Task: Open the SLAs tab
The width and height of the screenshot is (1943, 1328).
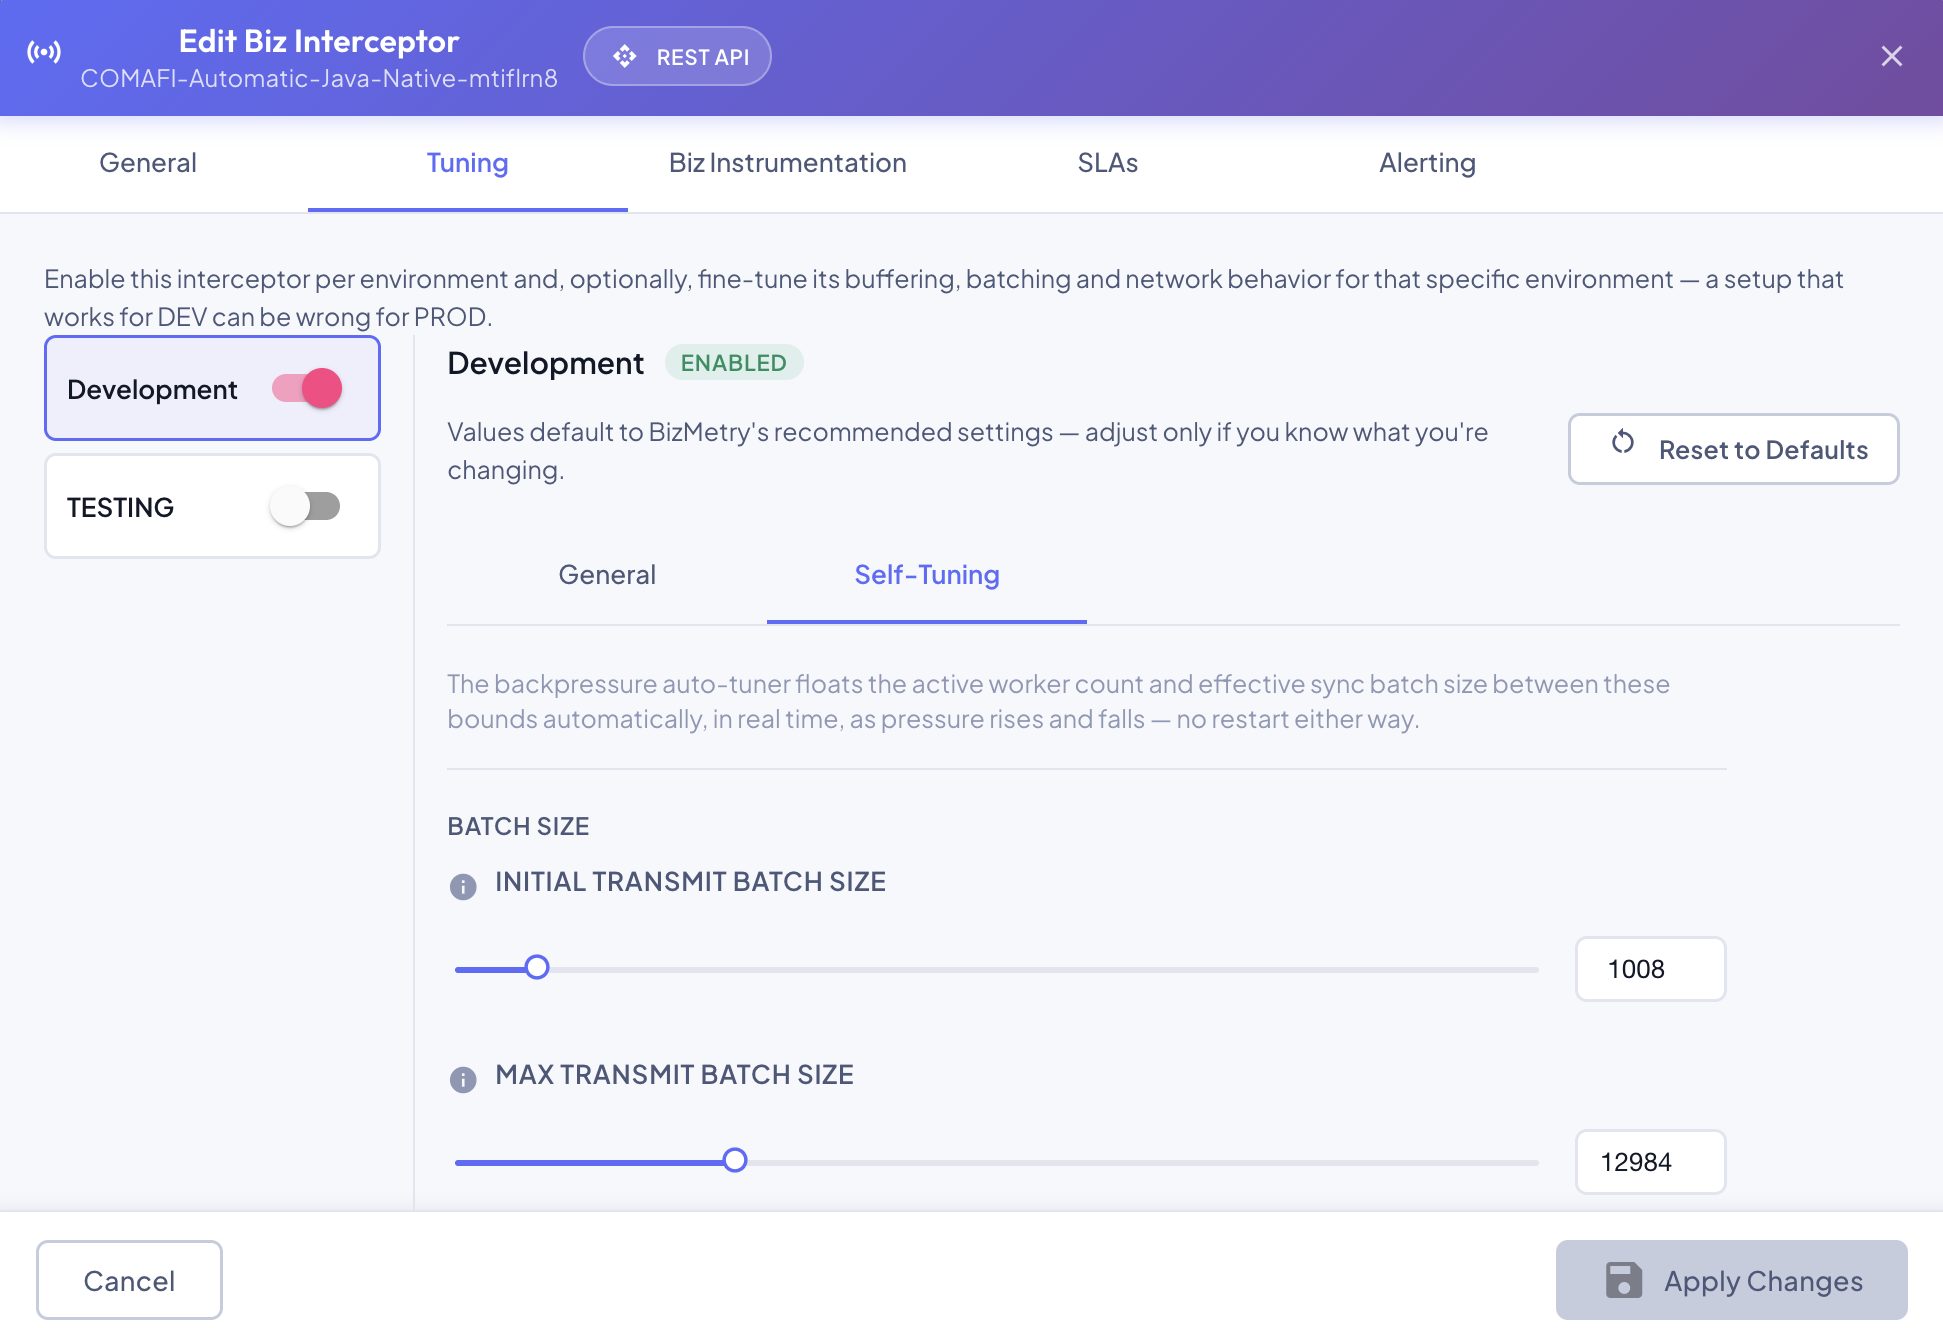Action: 1108,163
